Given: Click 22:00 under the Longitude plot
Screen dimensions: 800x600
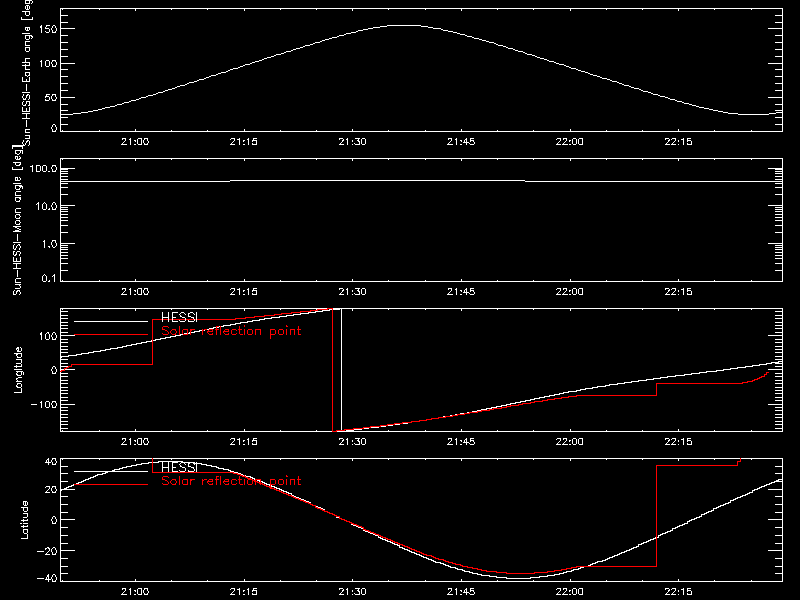Looking at the screenshot, I should click(x=570, y=442).
